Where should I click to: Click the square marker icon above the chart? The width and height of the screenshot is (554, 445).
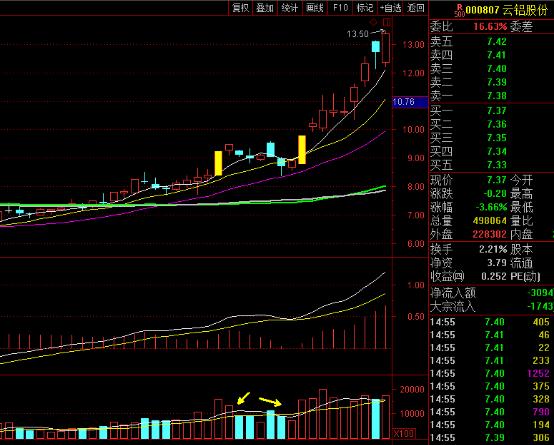pyautogui.click(x=387, y=23)
